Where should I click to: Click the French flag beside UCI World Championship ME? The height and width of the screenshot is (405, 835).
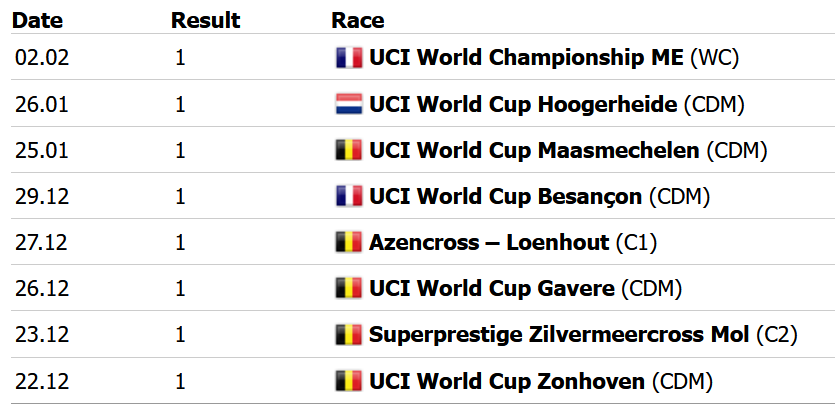tap(348, 58)
